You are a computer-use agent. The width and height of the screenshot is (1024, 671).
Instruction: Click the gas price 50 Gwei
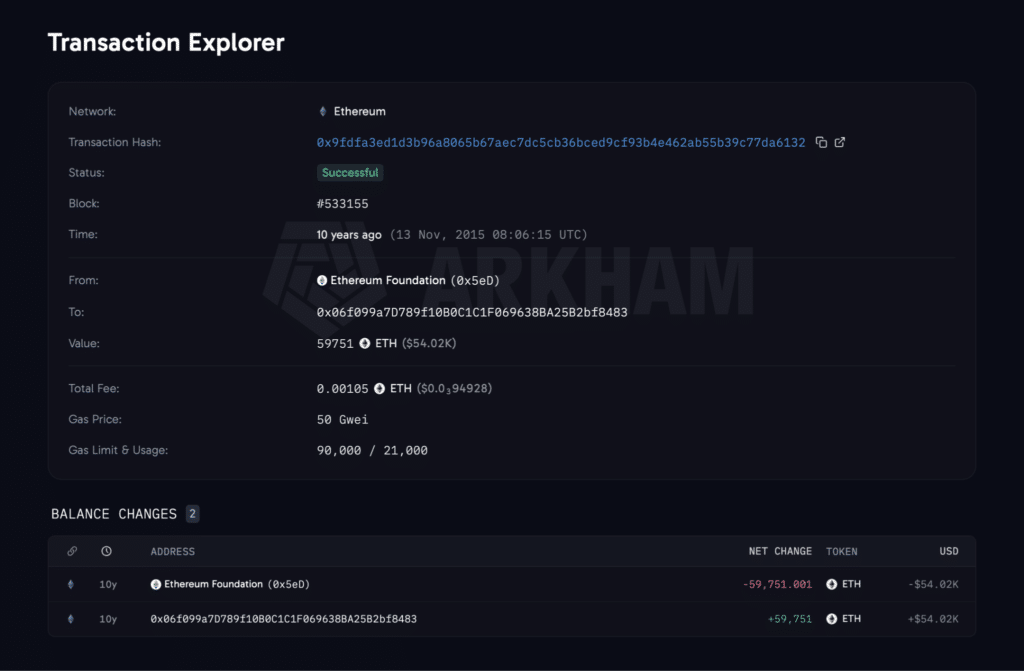point(342,419)
